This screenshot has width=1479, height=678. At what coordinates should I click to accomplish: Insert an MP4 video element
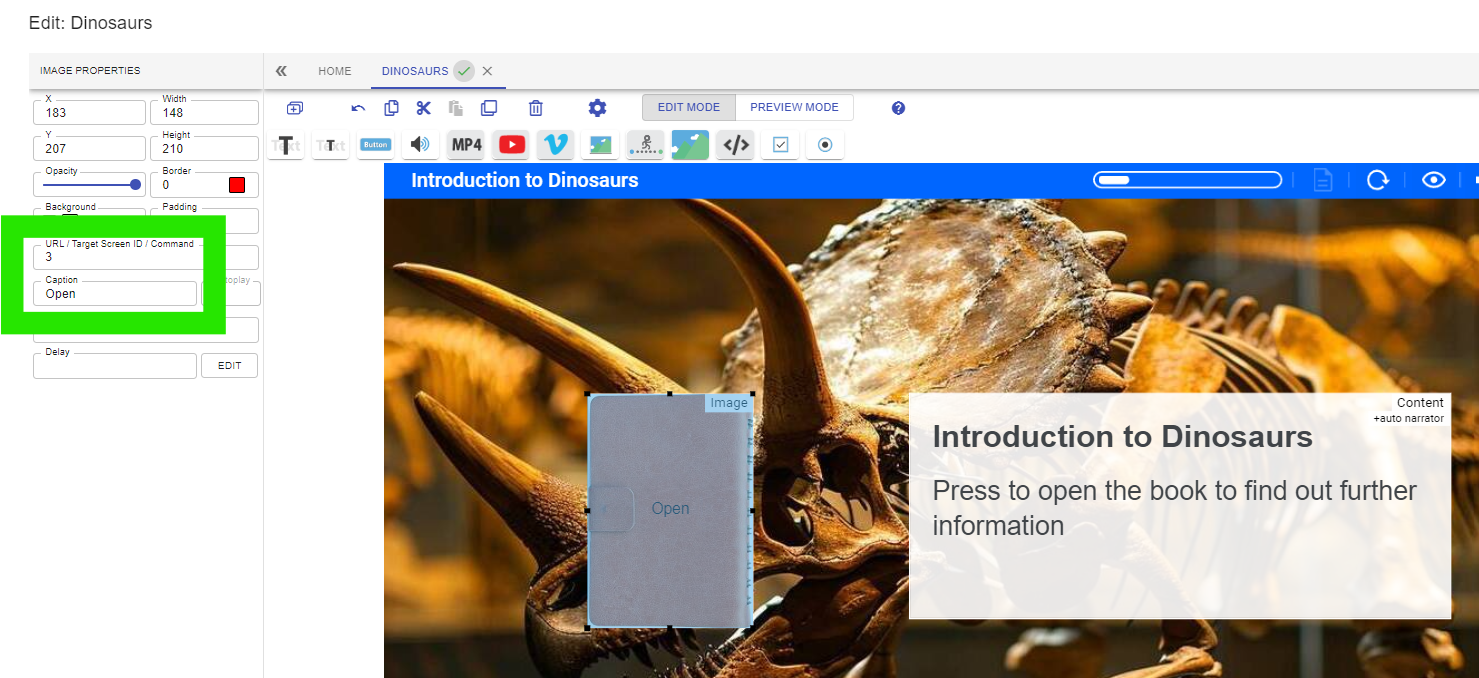coord(466,145)
